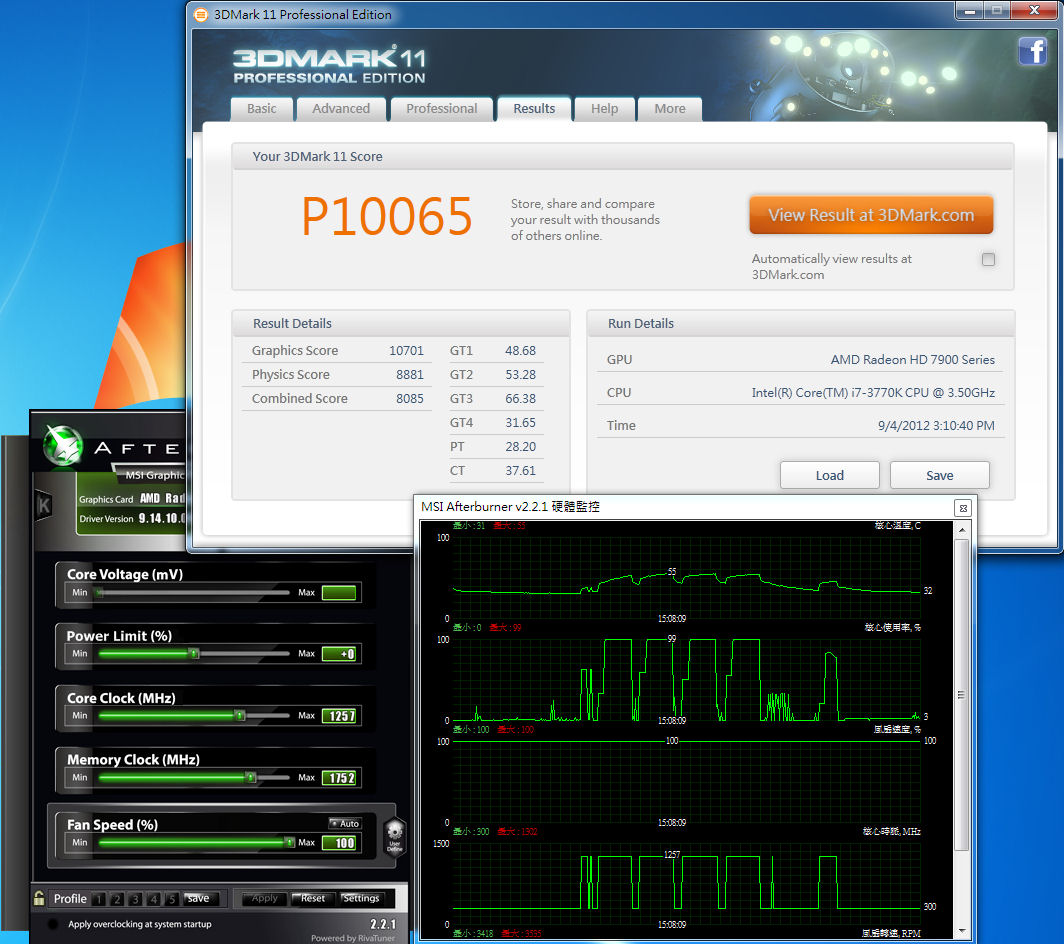Viewport: 1064px width, 944px height.
Task: Click the Core Clock 1257 value box
Action: [x=341, y=715]
